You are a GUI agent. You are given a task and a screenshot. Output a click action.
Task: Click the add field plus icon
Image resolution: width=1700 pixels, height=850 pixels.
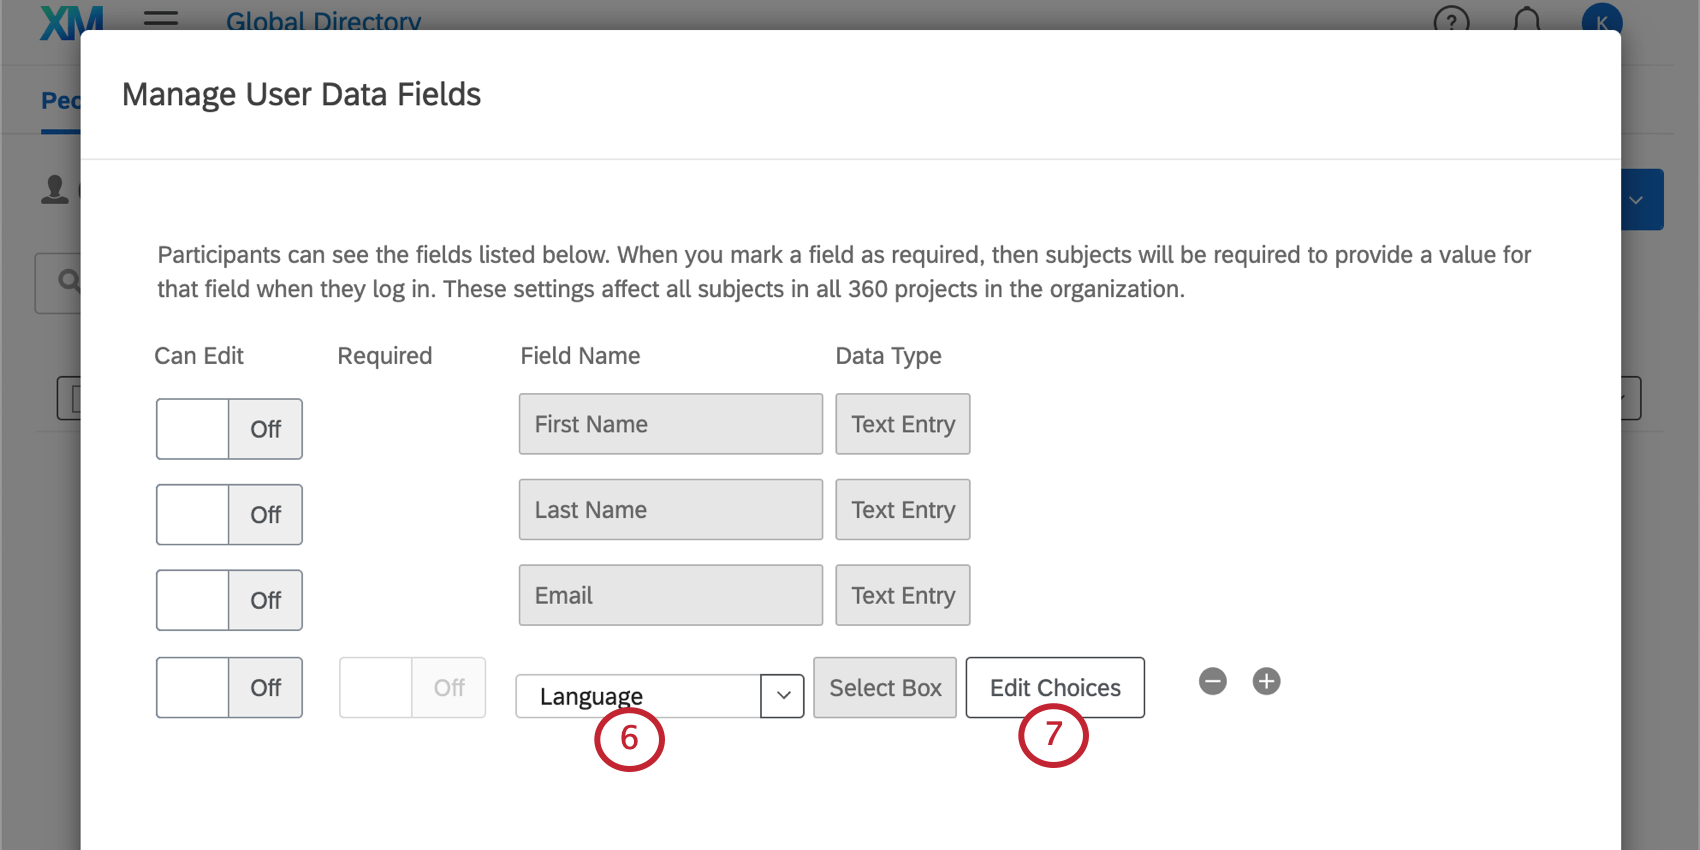point(1266,682)
